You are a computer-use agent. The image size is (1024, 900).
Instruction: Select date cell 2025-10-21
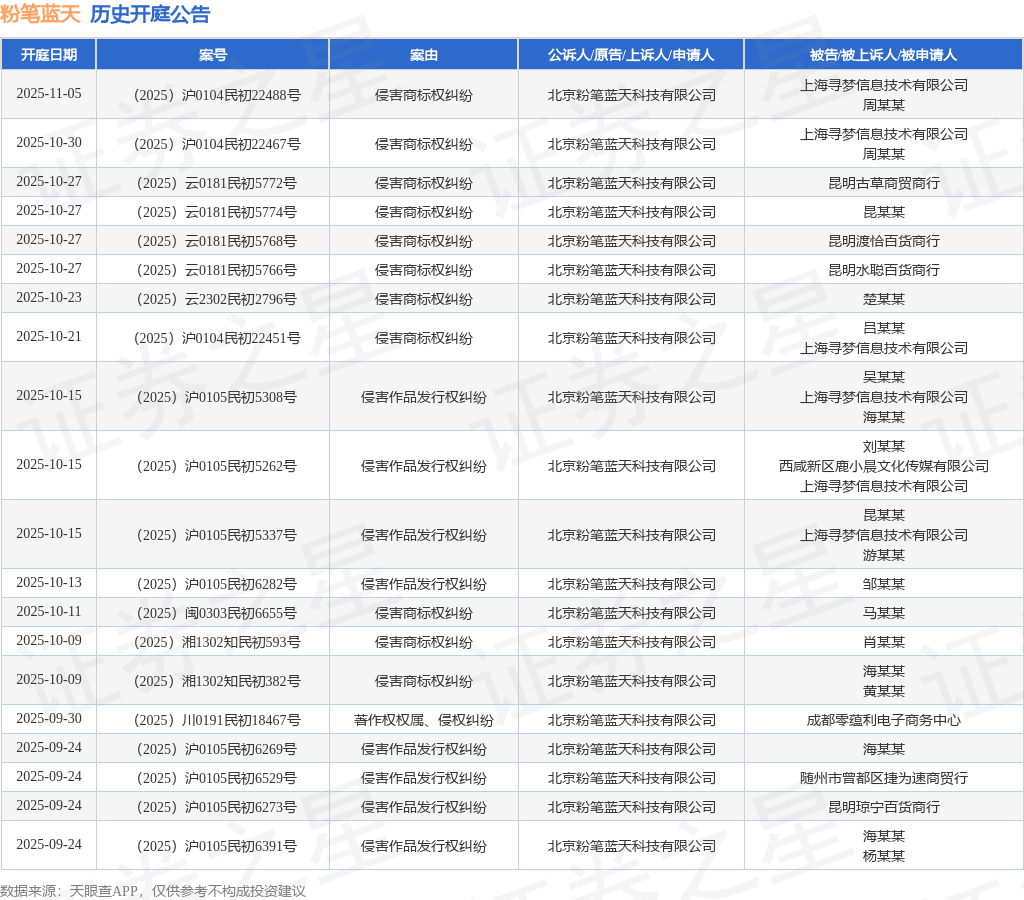click(x=49, y=336)
